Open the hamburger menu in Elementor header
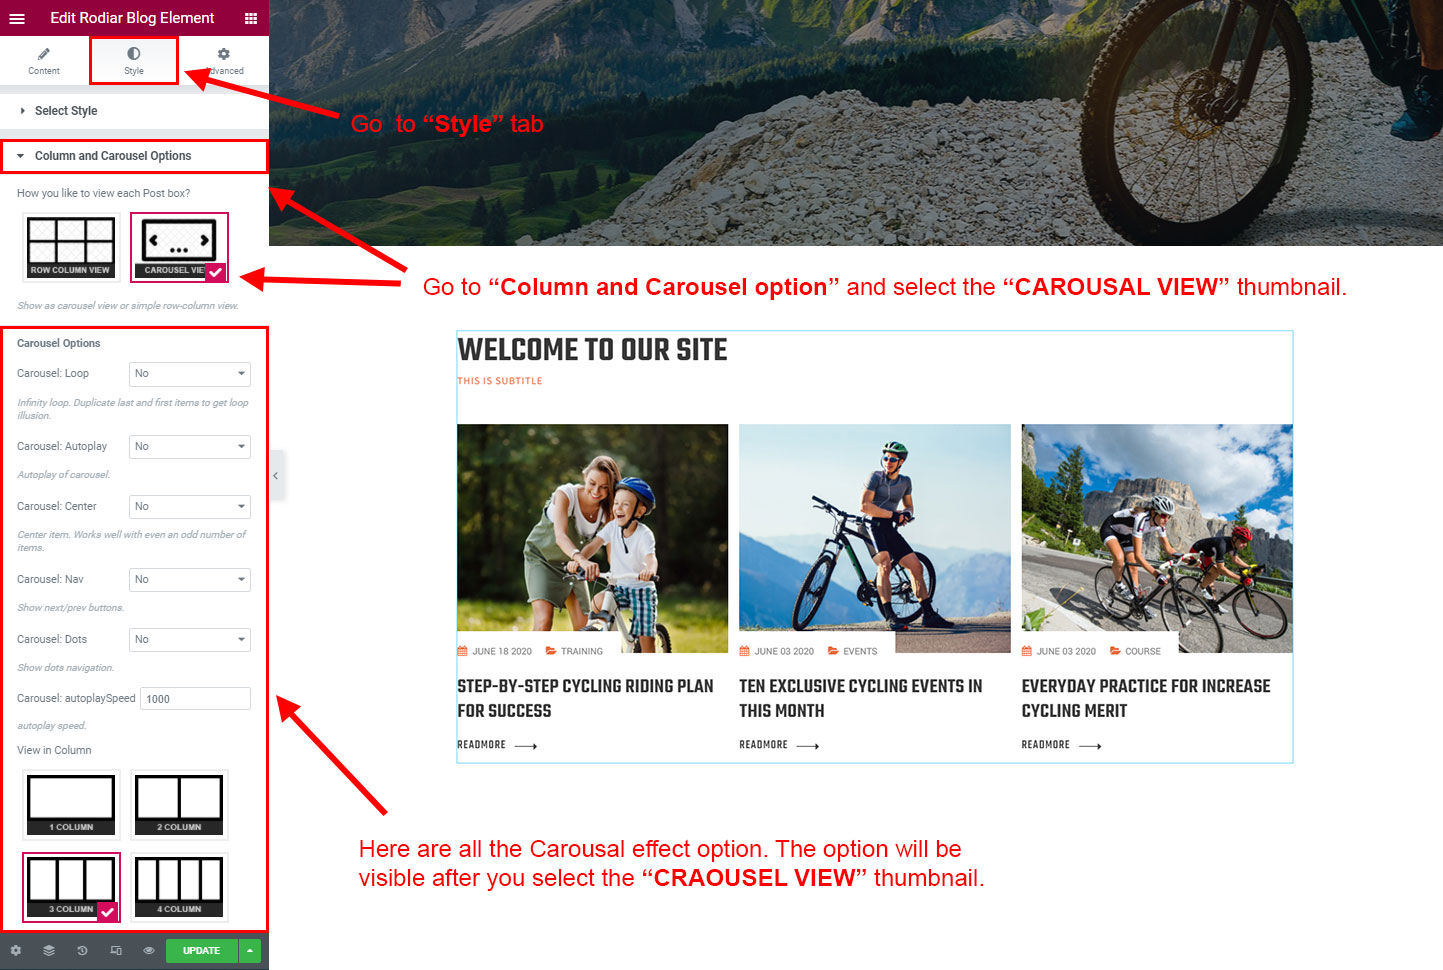 pos(17,18)
